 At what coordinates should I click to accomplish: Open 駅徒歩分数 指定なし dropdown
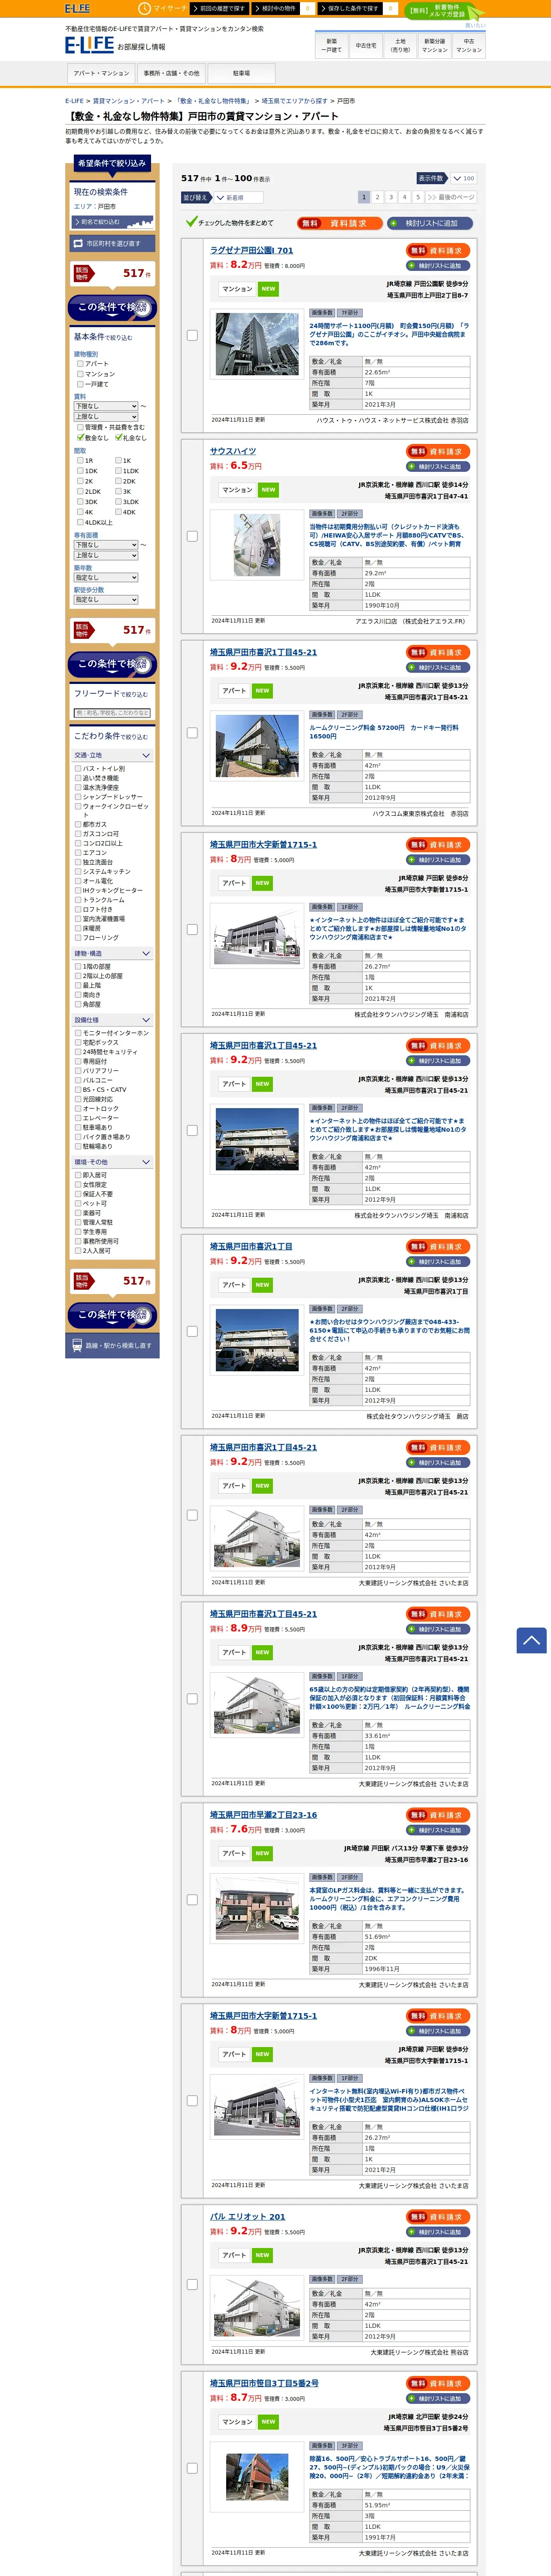(x=106, y=600)
